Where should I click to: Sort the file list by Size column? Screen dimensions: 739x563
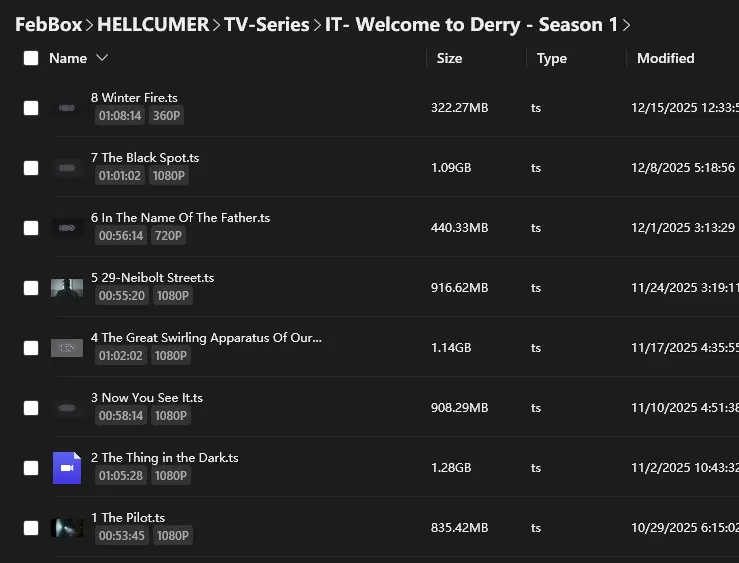click(x=449, y=58)
